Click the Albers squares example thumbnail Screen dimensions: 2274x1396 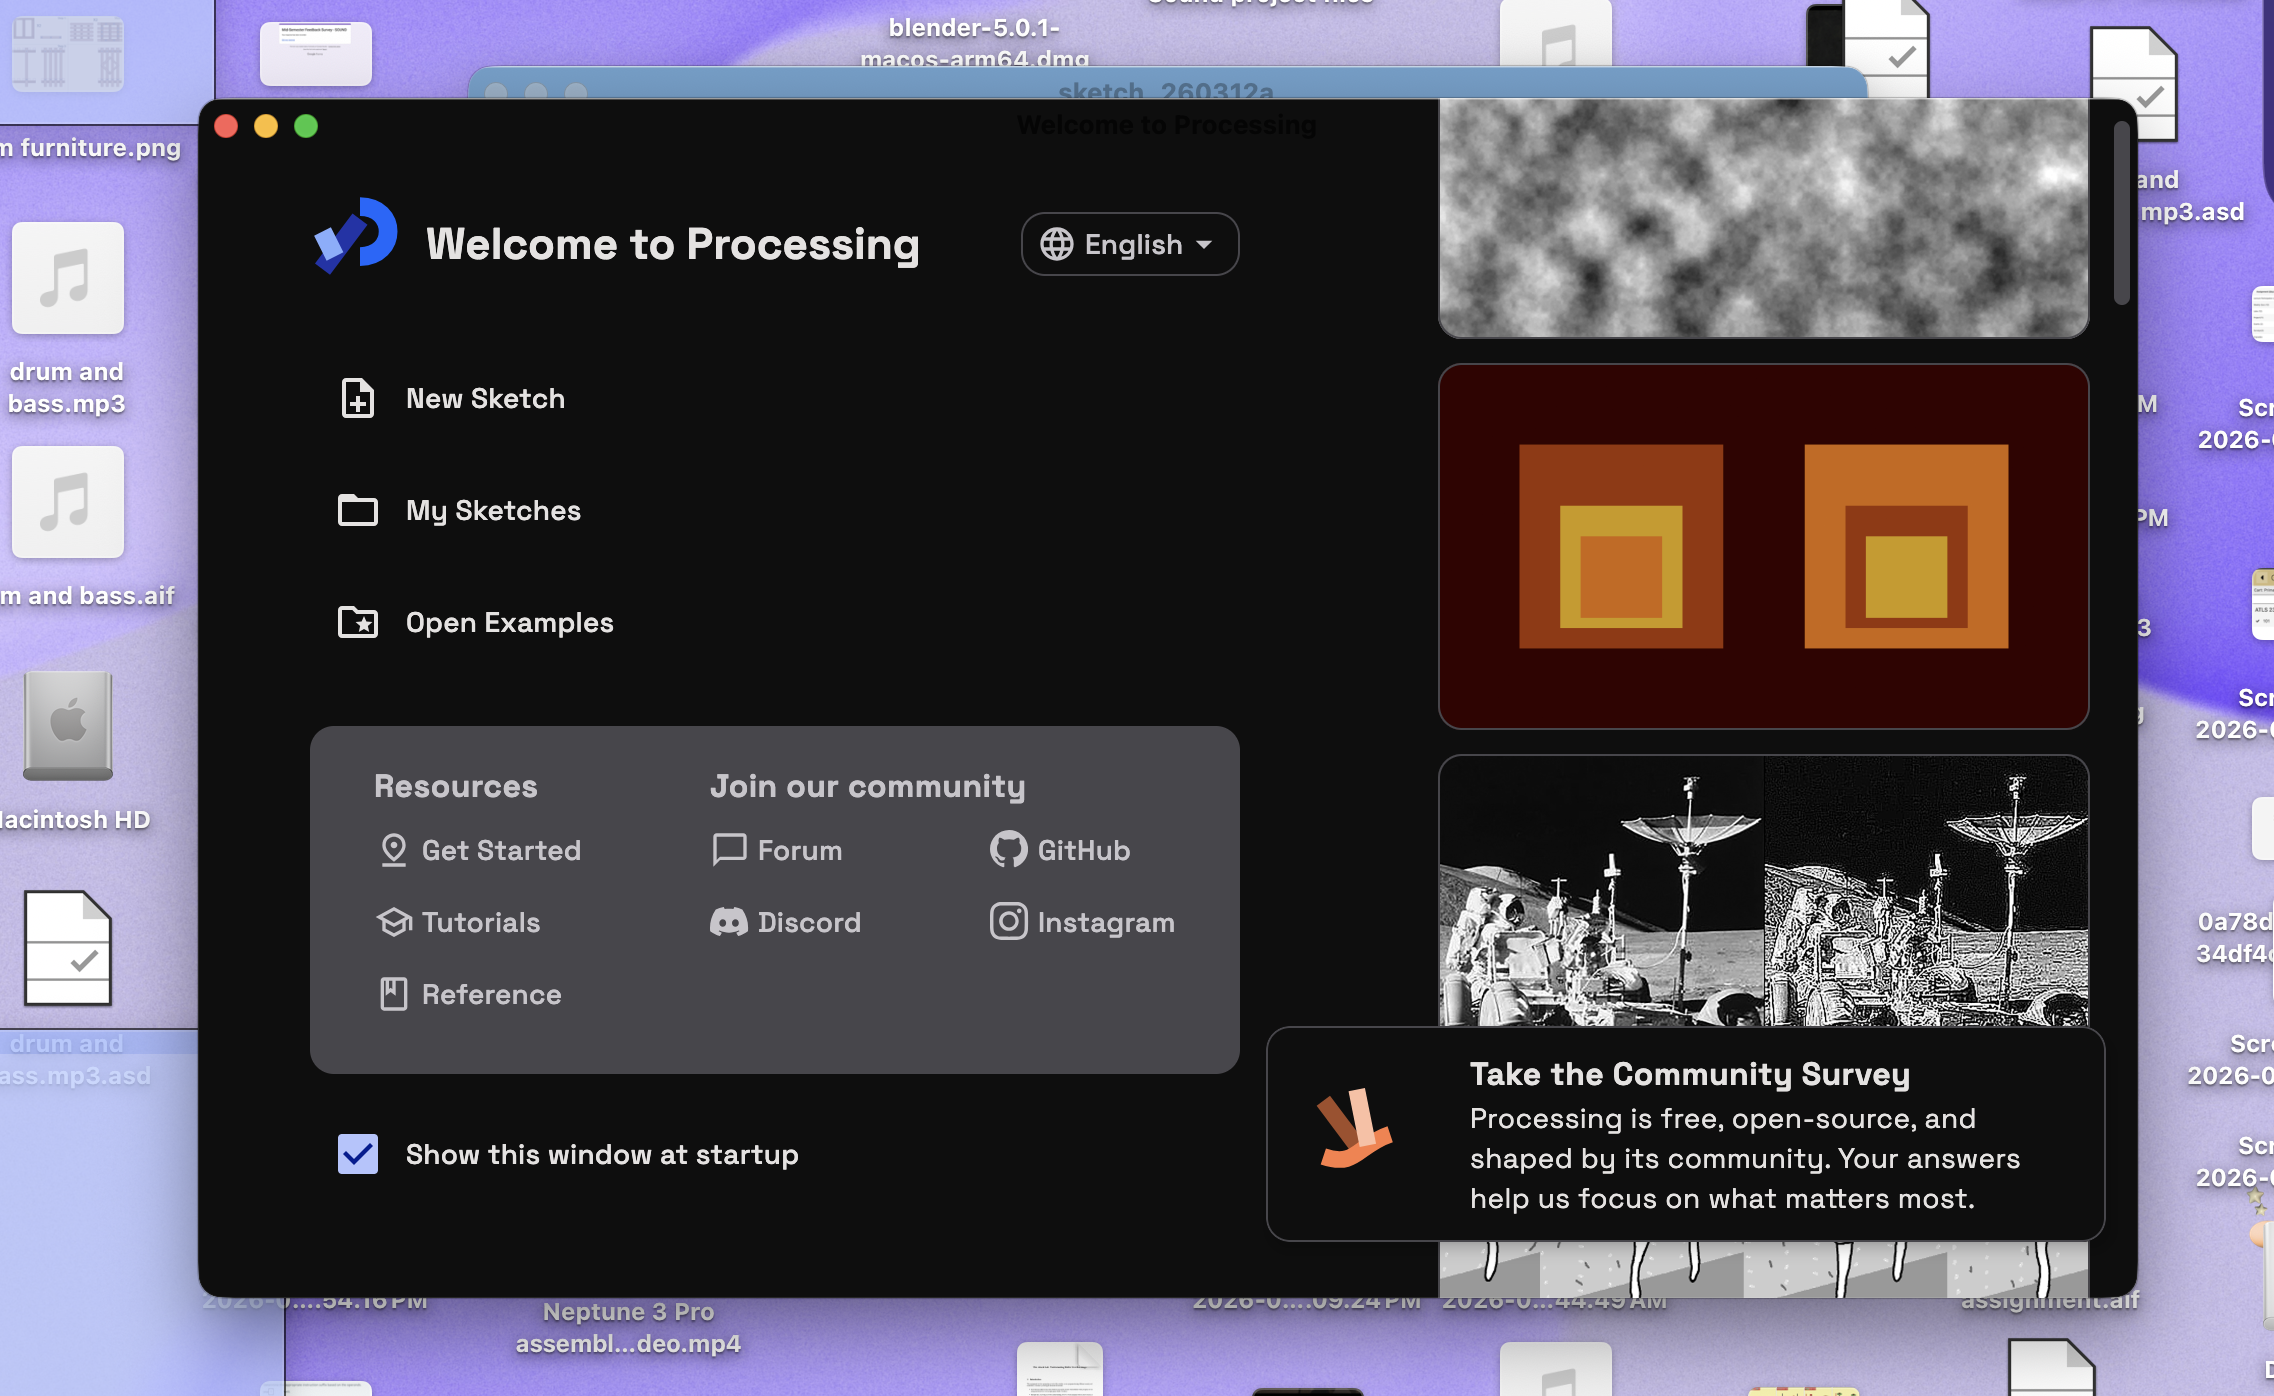(x=1761, y=546)
